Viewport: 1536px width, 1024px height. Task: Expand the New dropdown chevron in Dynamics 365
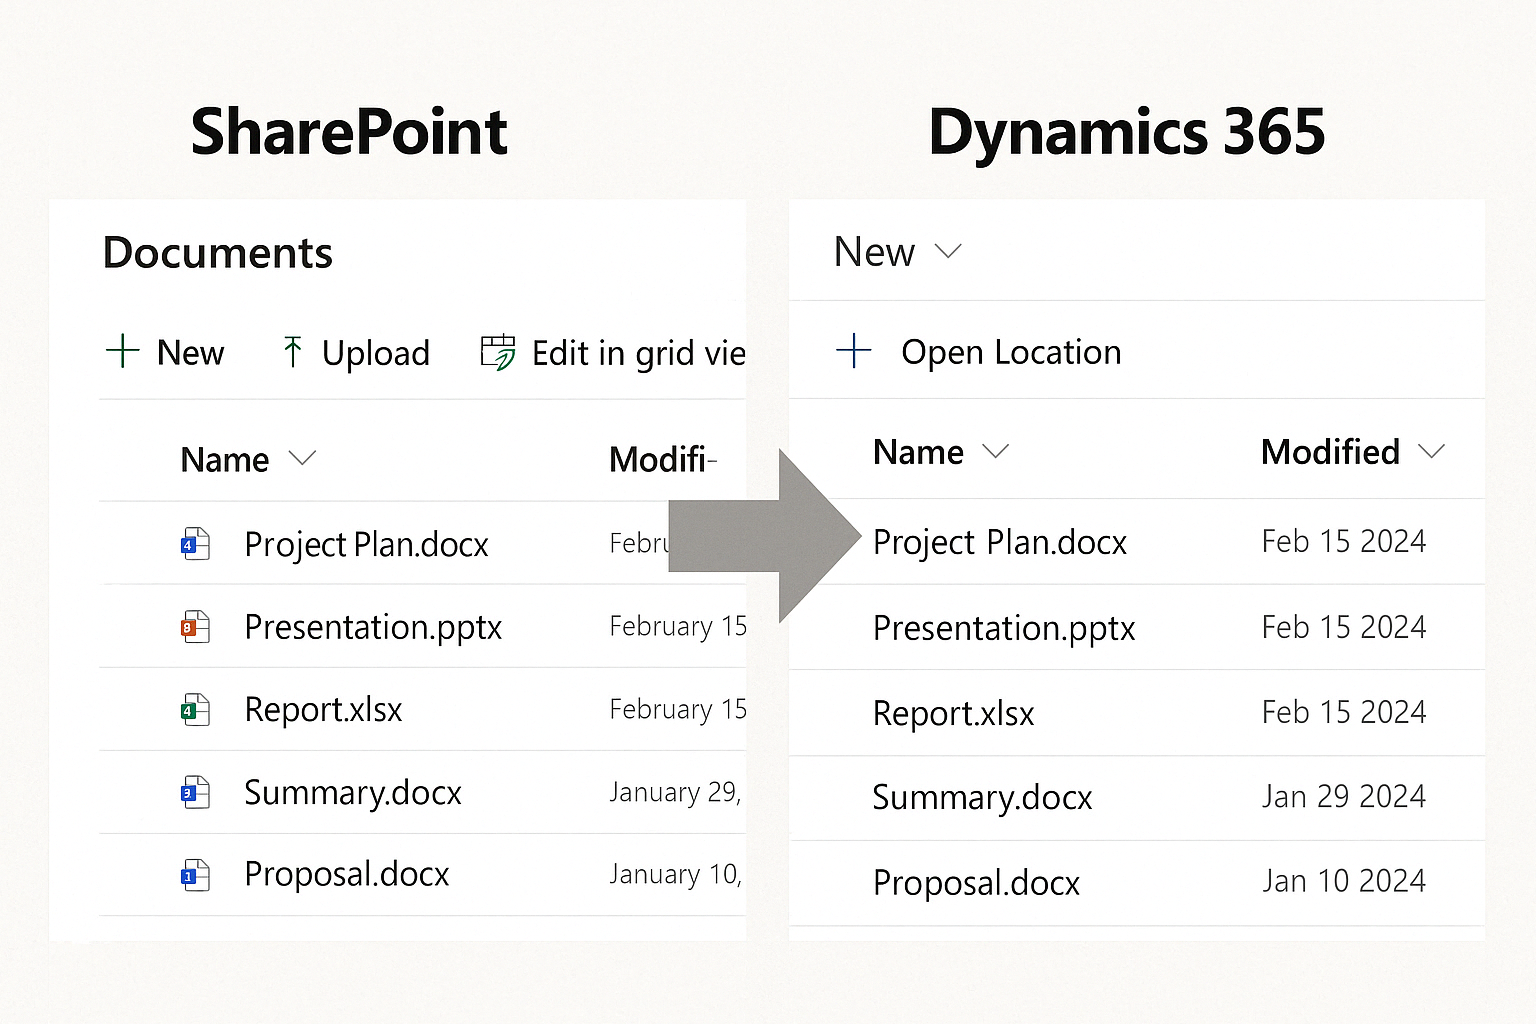(948, 251)
